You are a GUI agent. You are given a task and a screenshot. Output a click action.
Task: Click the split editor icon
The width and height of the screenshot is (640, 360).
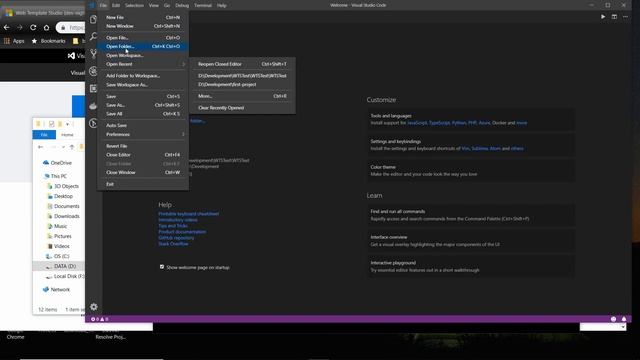click(x=614, y=17)
